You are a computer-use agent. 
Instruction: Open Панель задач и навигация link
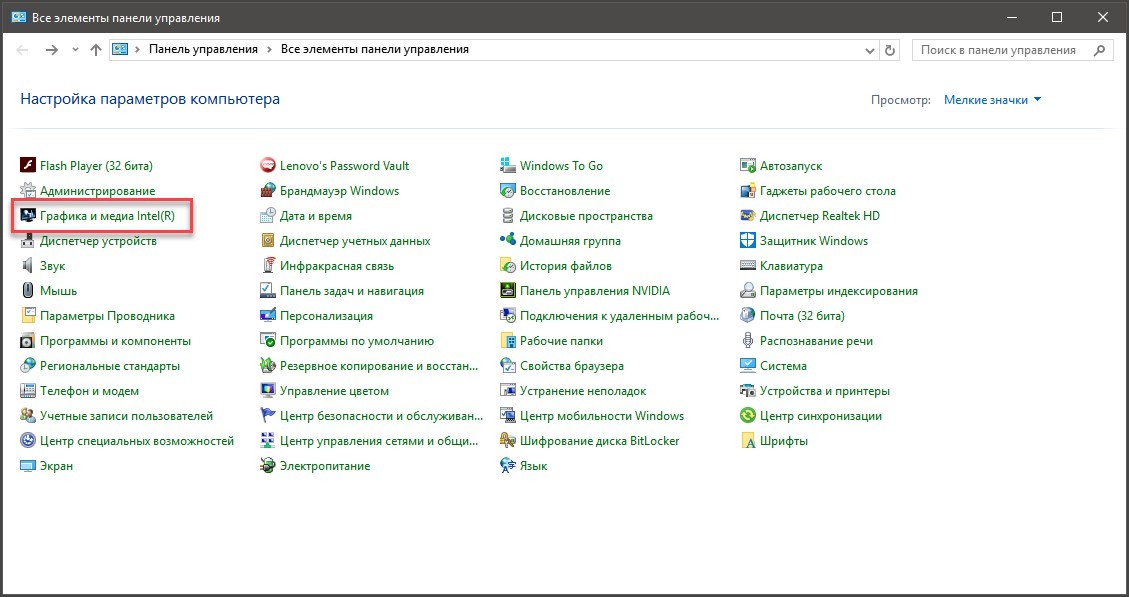tap(351, 291)
